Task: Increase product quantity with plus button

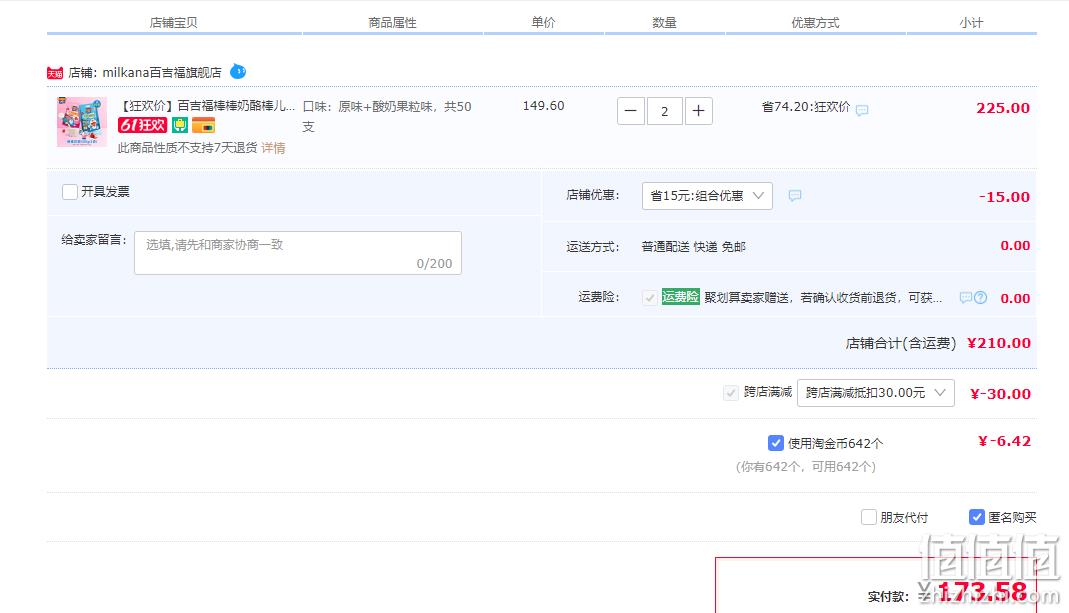Action: (x=699, y=111)
